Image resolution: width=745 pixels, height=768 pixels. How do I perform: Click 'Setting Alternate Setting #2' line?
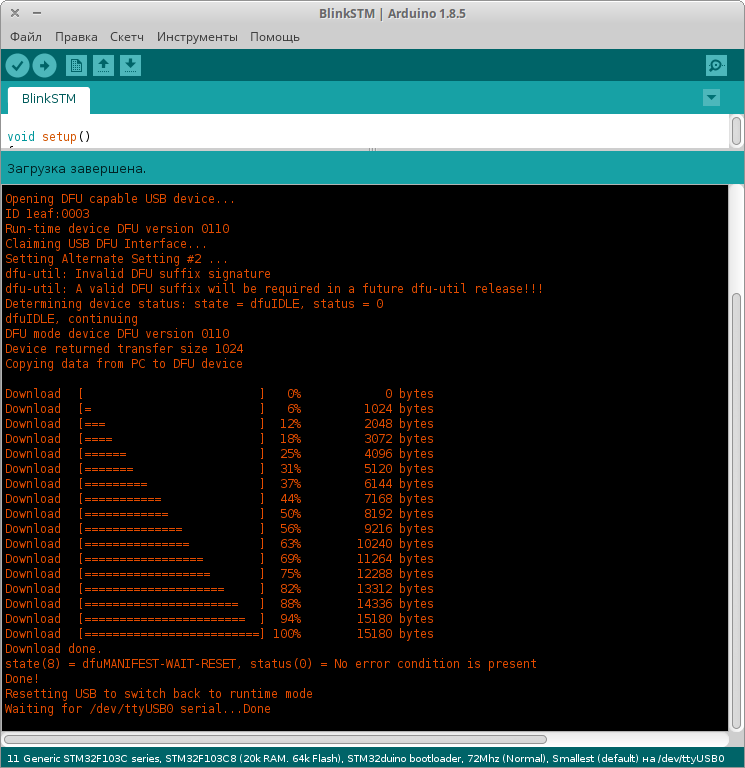pos(116,259)
